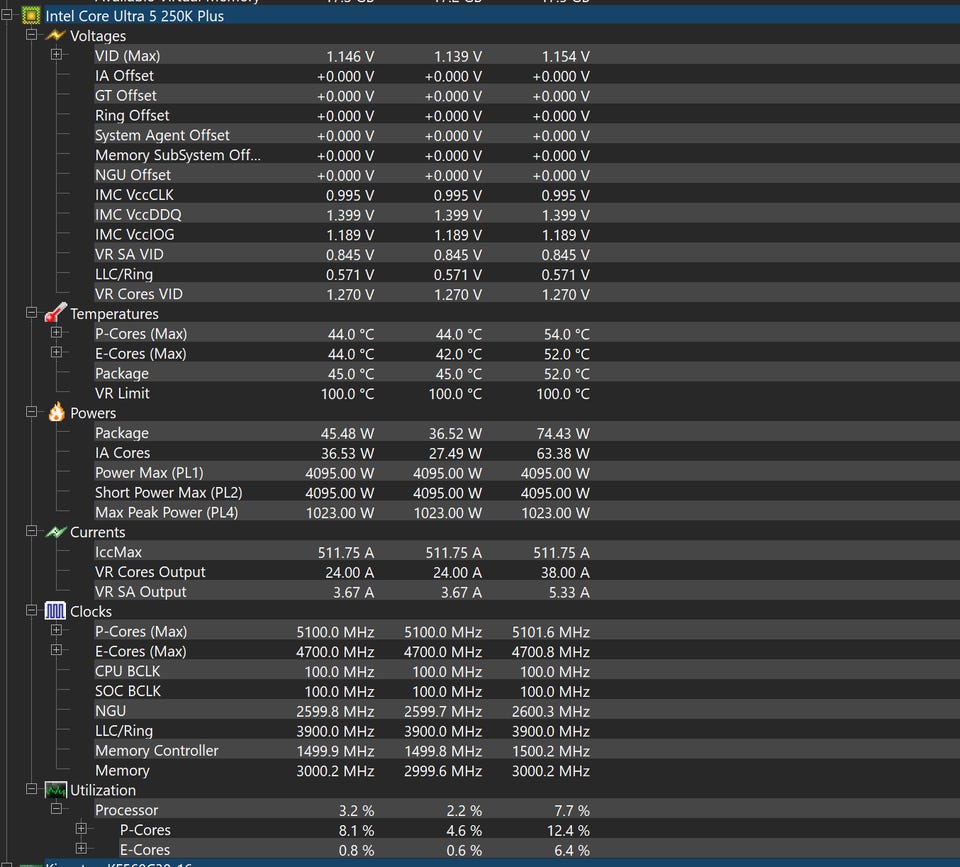The image size is (960, 867).
Task: Expand E-Cores under Processor utilization
Action: tap(81, 849)
